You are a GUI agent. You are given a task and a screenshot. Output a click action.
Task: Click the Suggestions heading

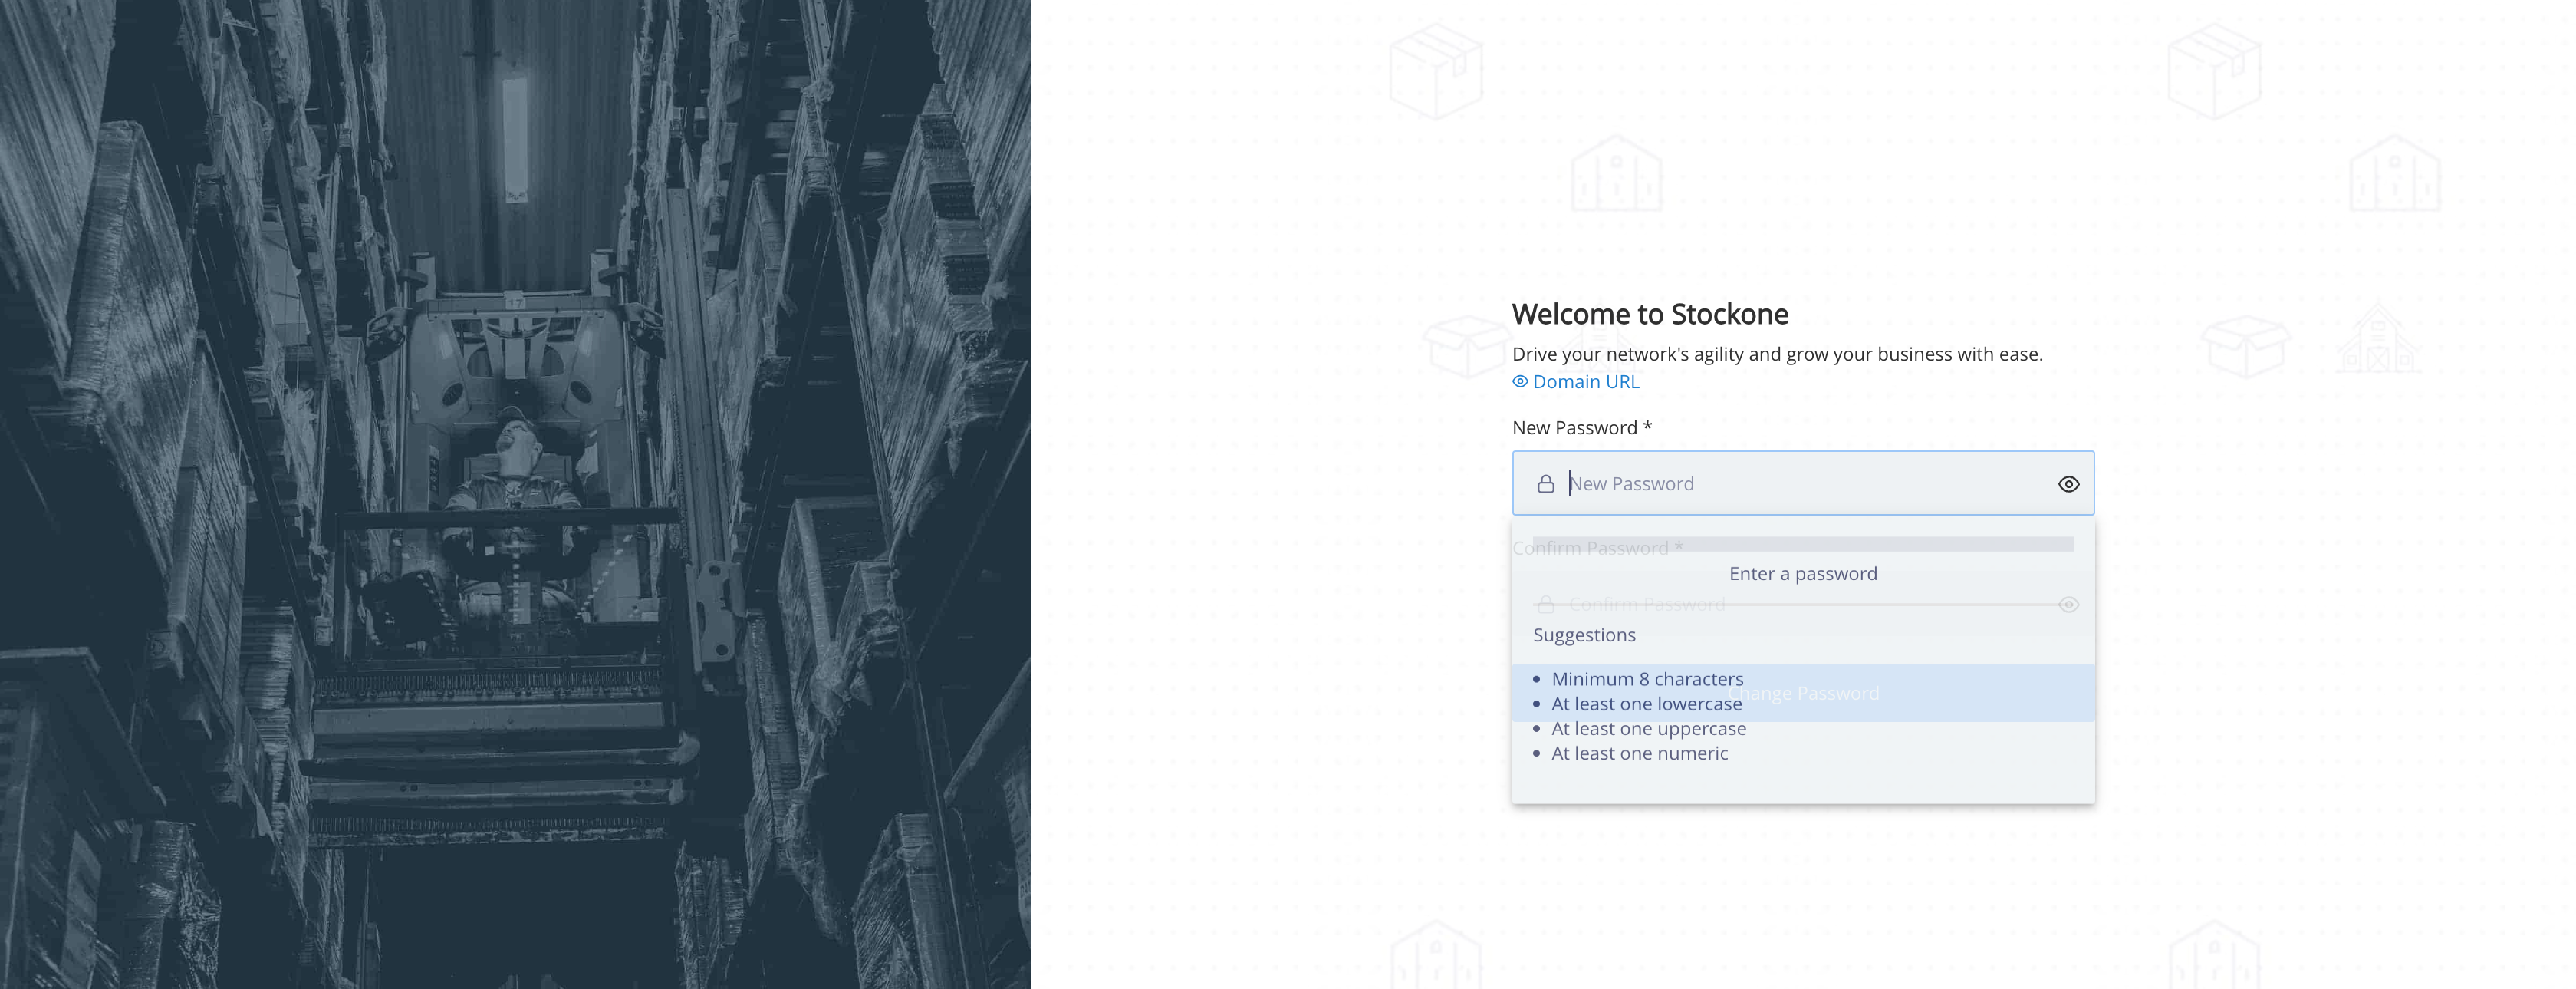(x=1584, y=635)
